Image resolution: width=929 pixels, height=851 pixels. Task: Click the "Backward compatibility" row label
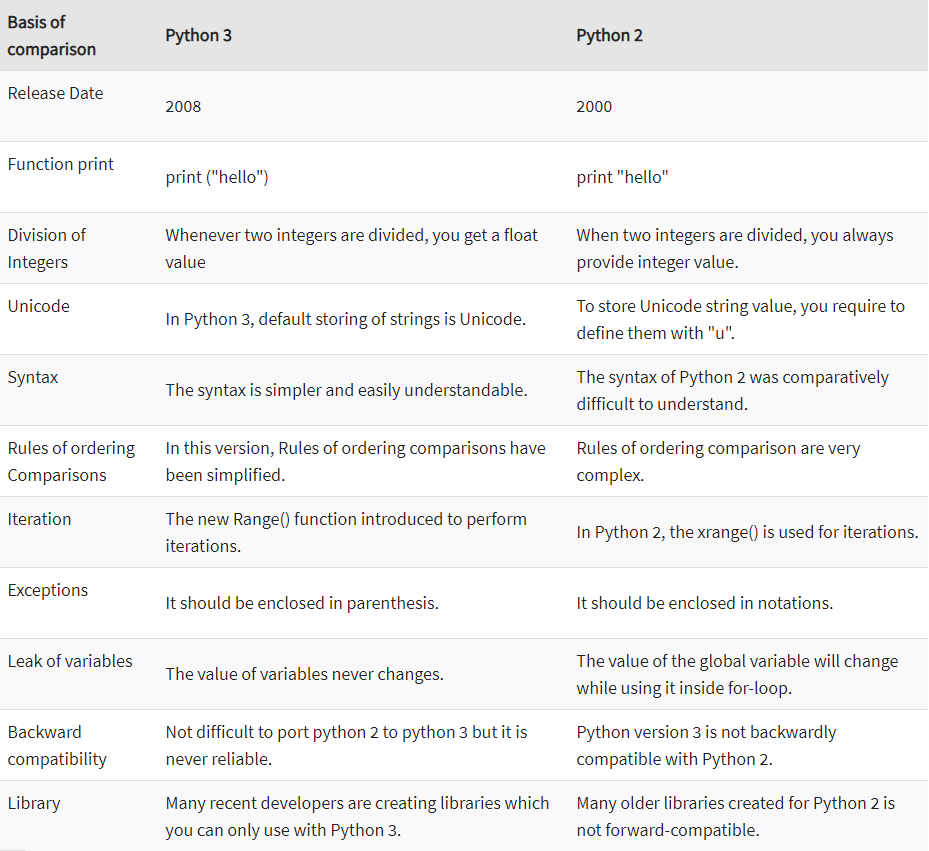coord(57,745)
